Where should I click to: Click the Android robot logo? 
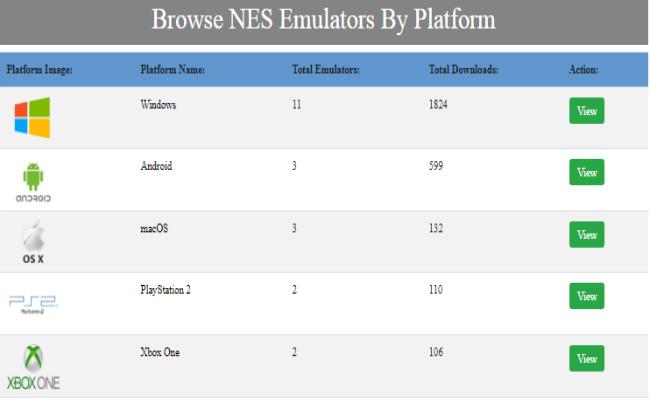point(33,182)
